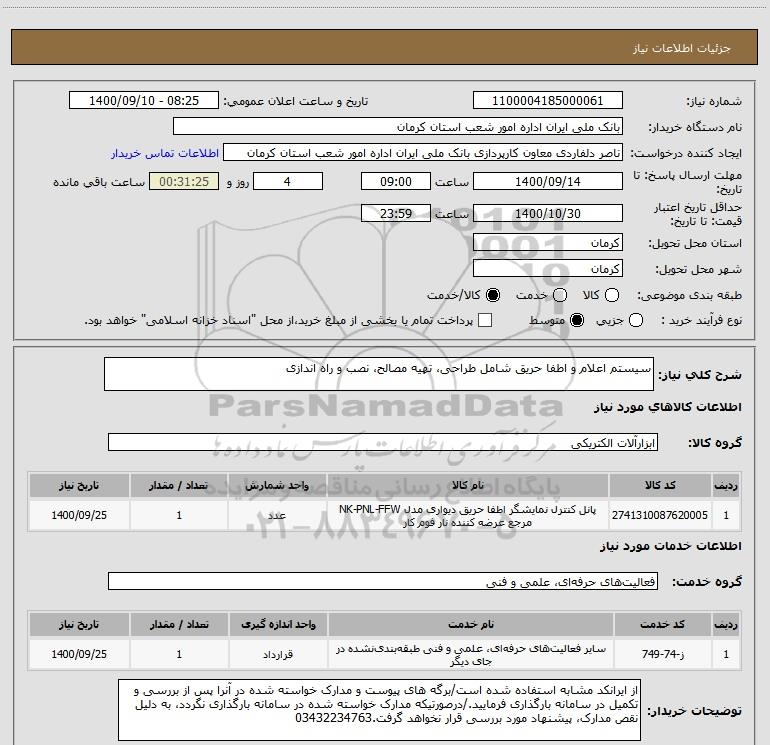Click the service name cell سایر فعالیت‌های حرفه‌ای

[470, 654]
